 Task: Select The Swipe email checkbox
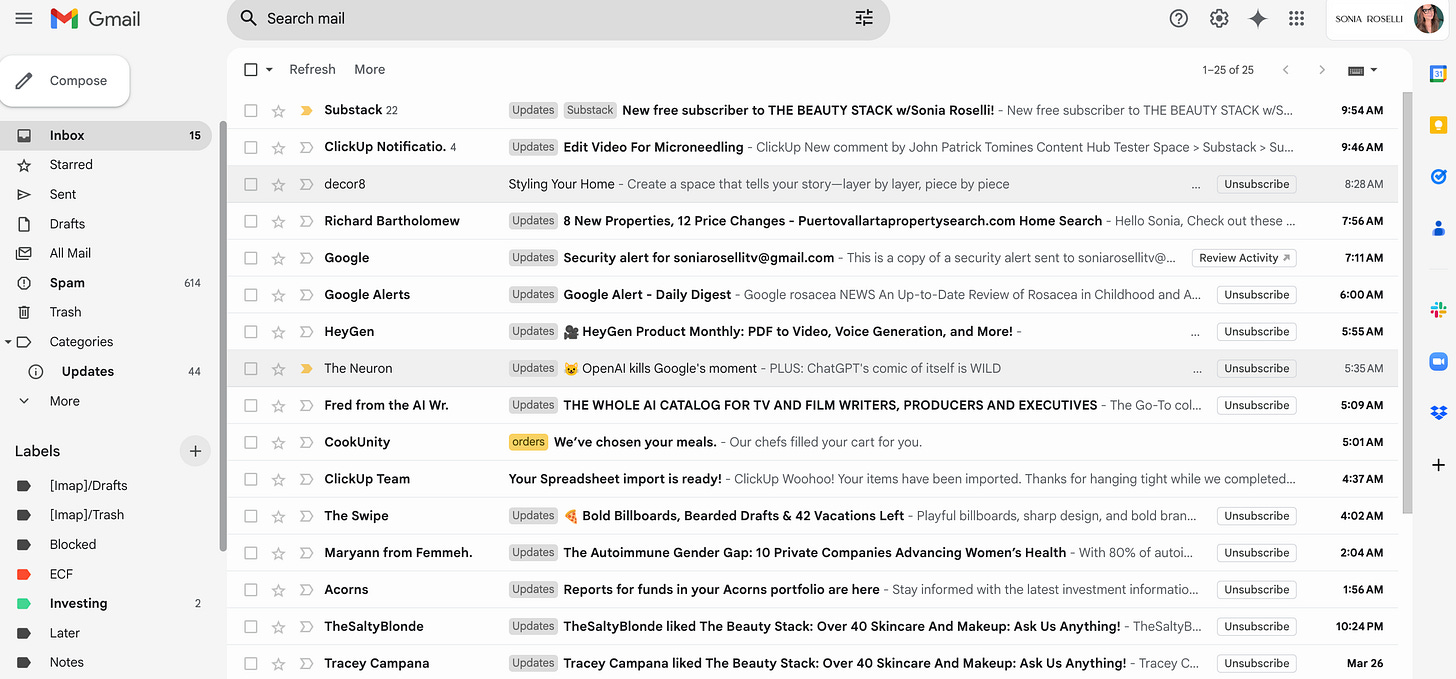251,516
